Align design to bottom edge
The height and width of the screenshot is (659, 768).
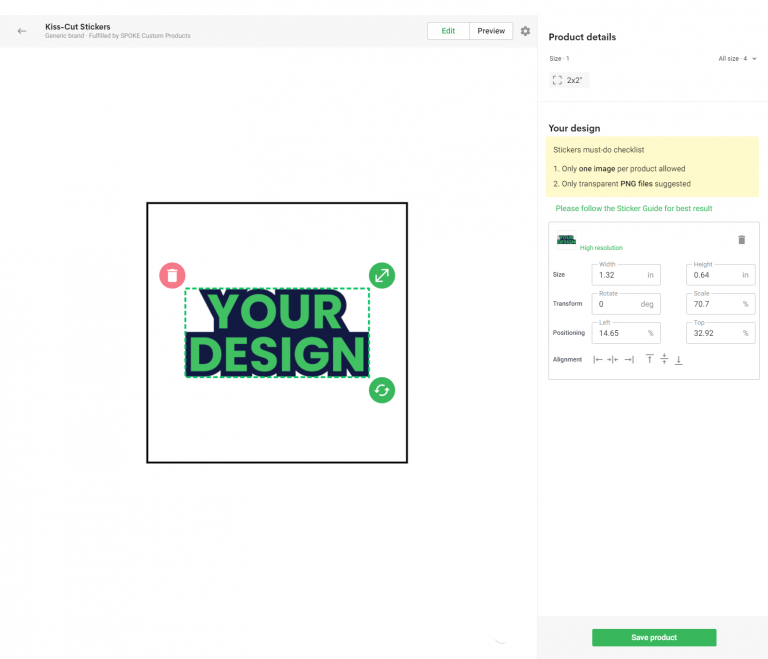click(x=679, y=359)
